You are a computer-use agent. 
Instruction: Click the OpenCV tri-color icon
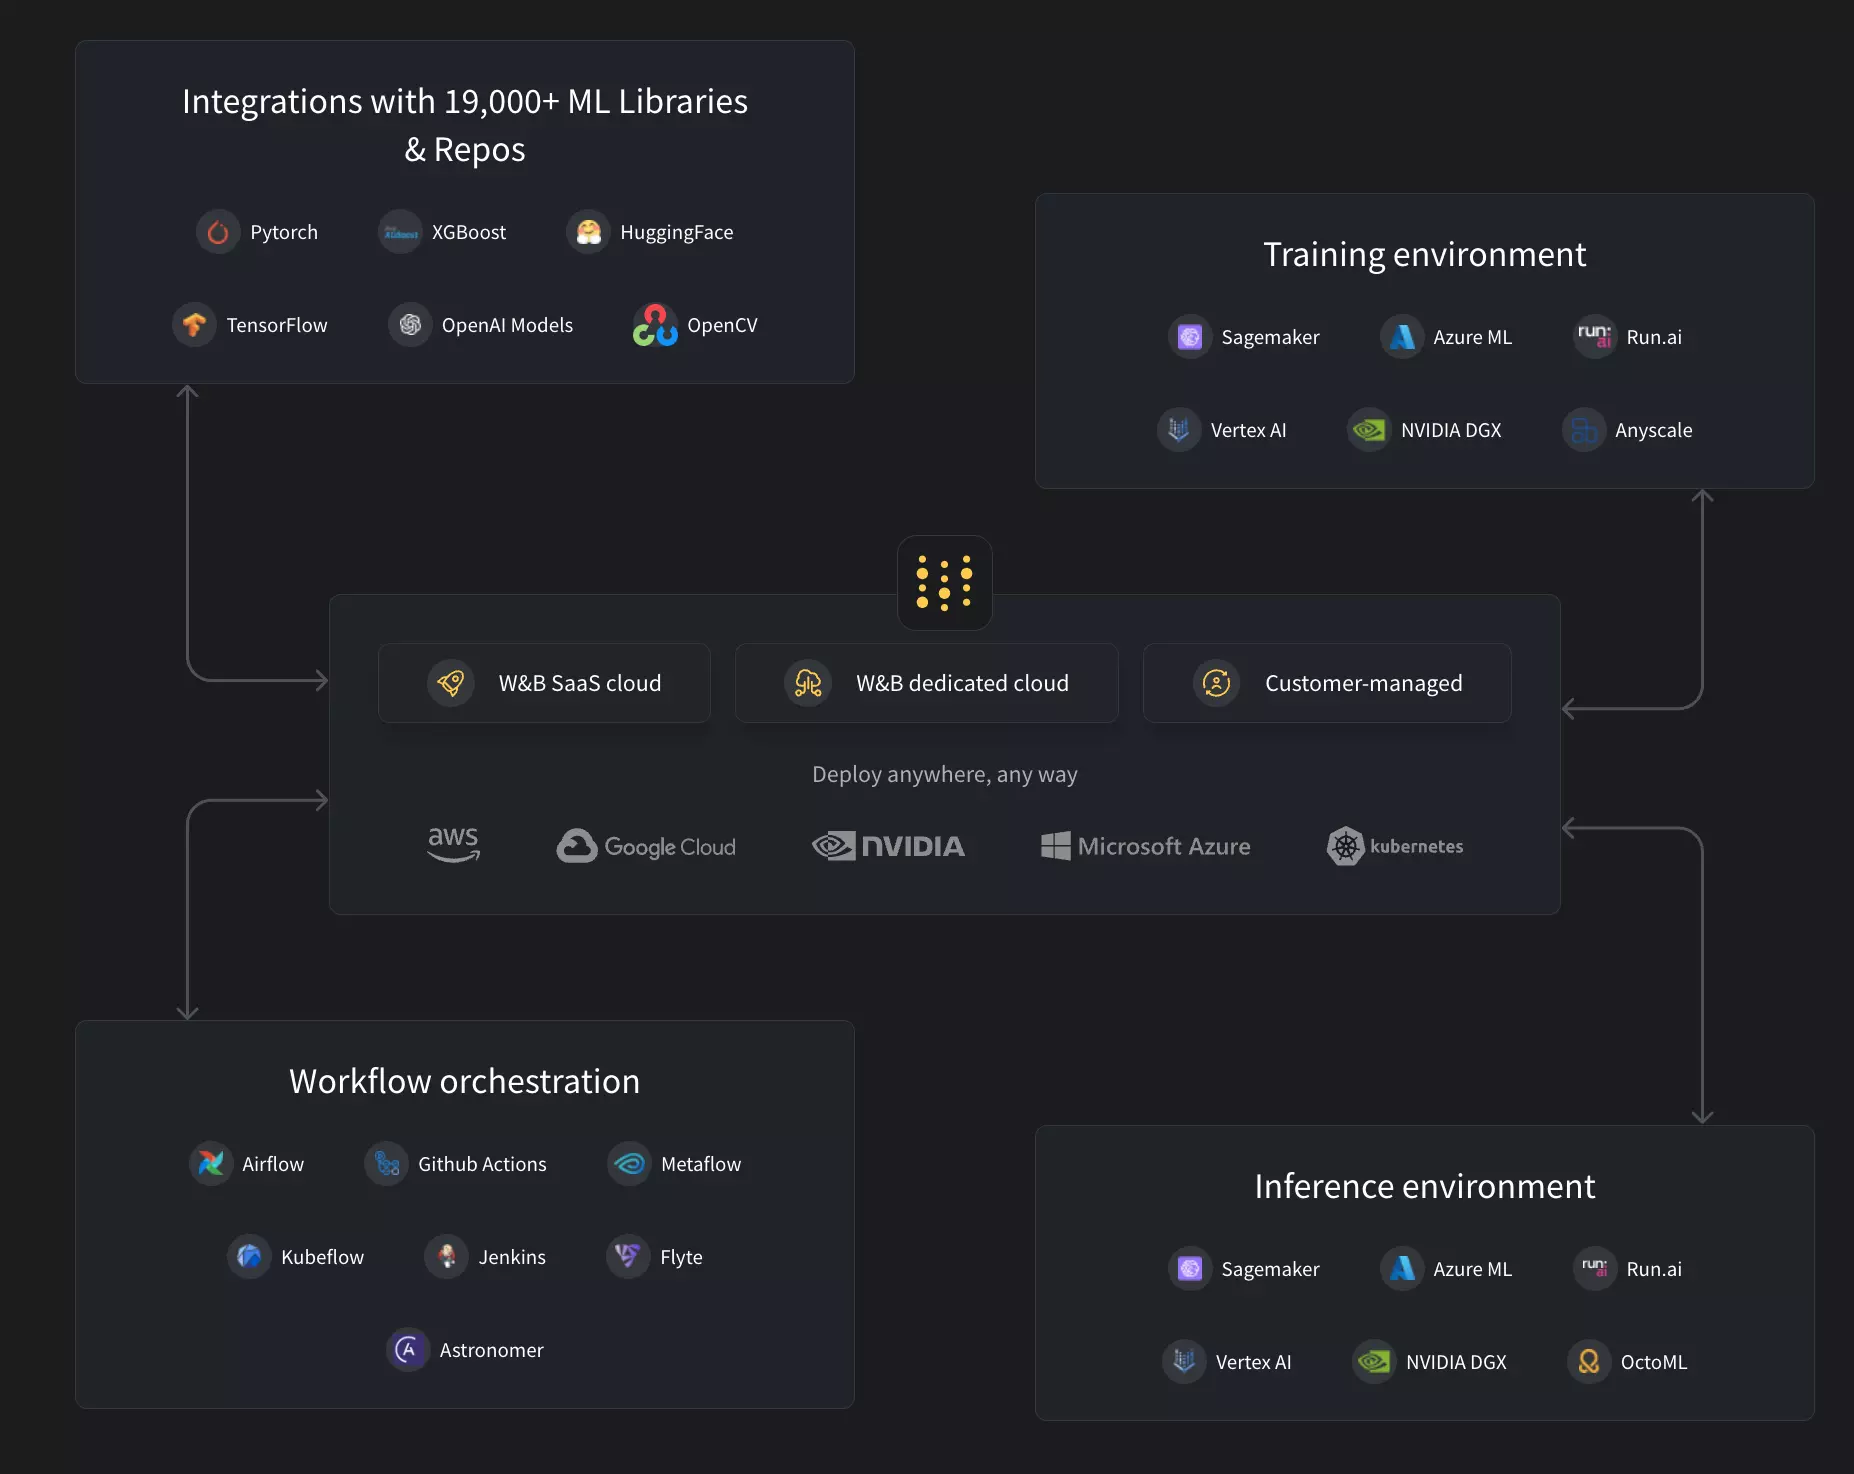pyautogui.click(x=655, y=325)
